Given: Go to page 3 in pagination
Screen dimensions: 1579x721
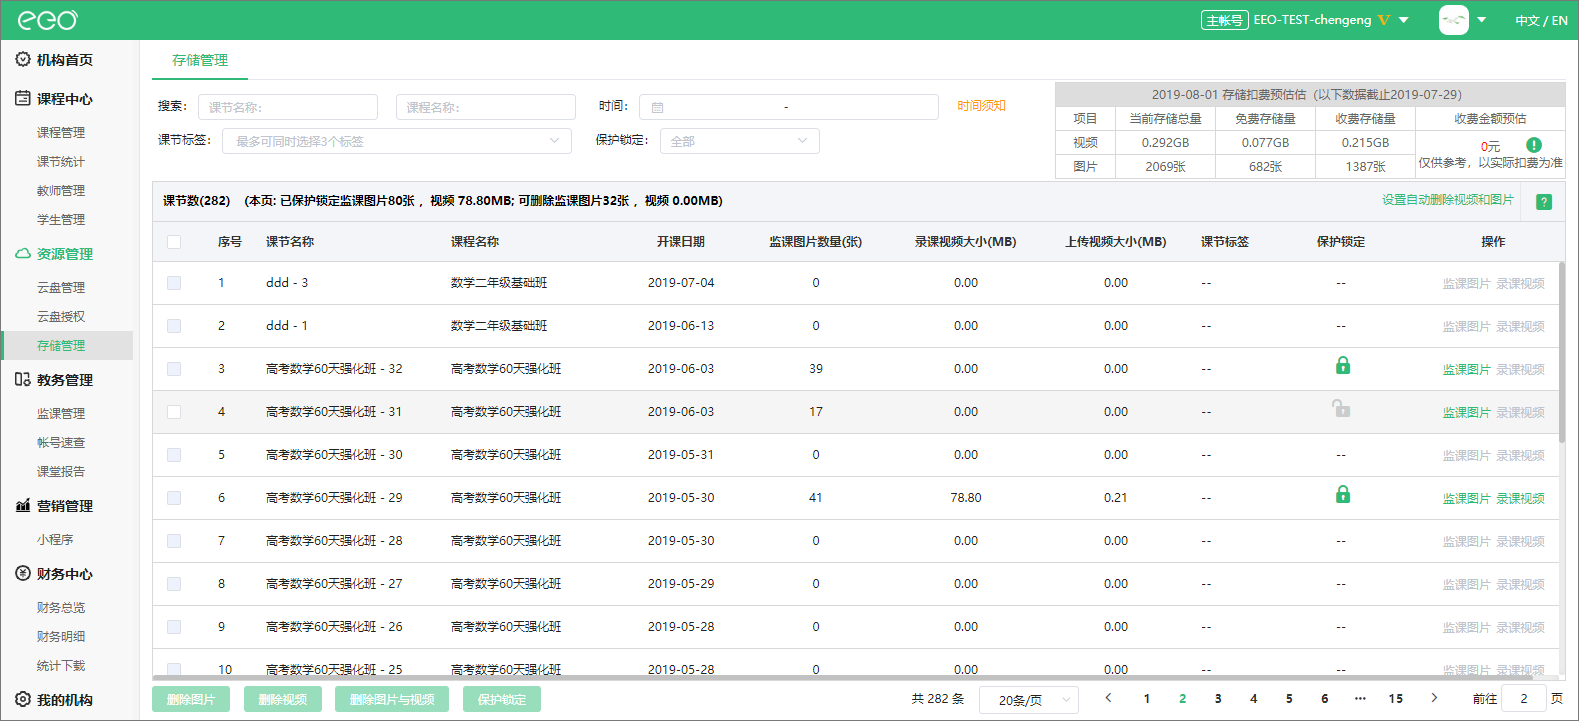Looking at the screenshot, I should [1218, 698].
